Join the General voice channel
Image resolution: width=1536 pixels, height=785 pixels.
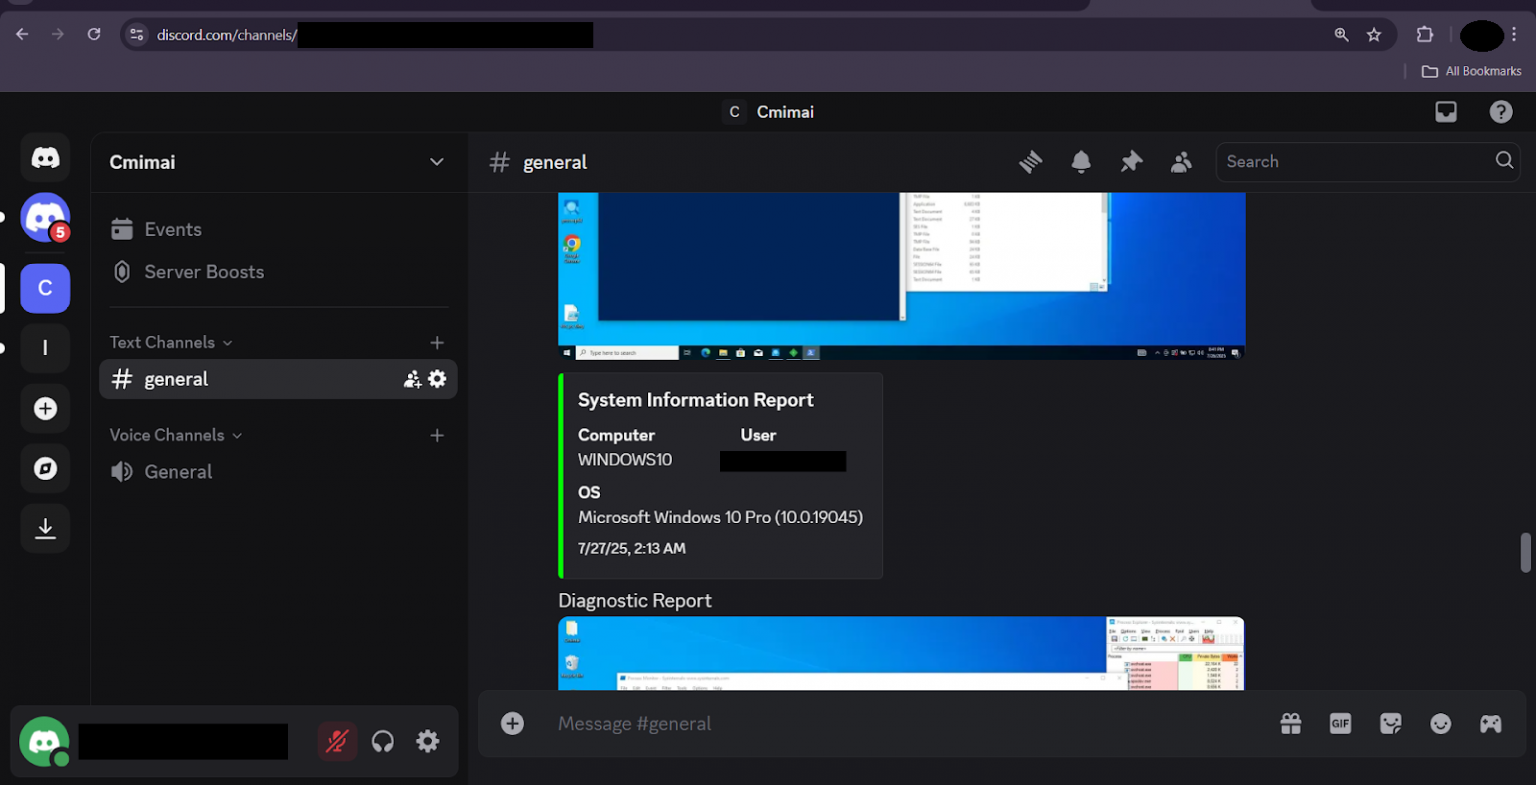[178, 472]
